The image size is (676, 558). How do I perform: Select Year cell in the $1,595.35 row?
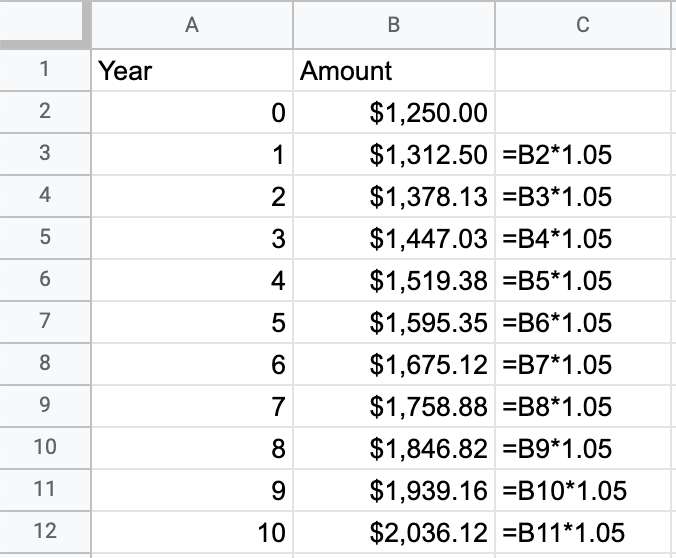[x=192, y=322]
